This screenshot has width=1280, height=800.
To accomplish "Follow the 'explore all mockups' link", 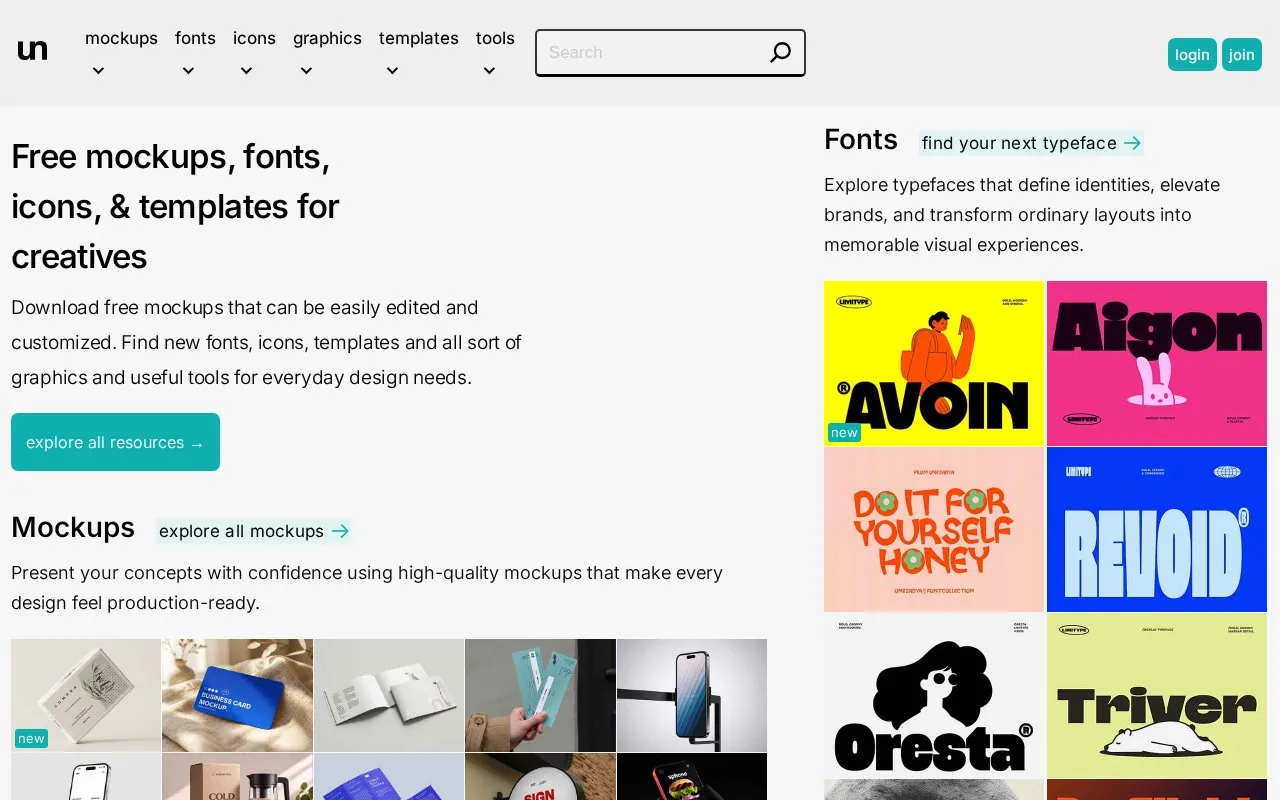I will point(254,531).
